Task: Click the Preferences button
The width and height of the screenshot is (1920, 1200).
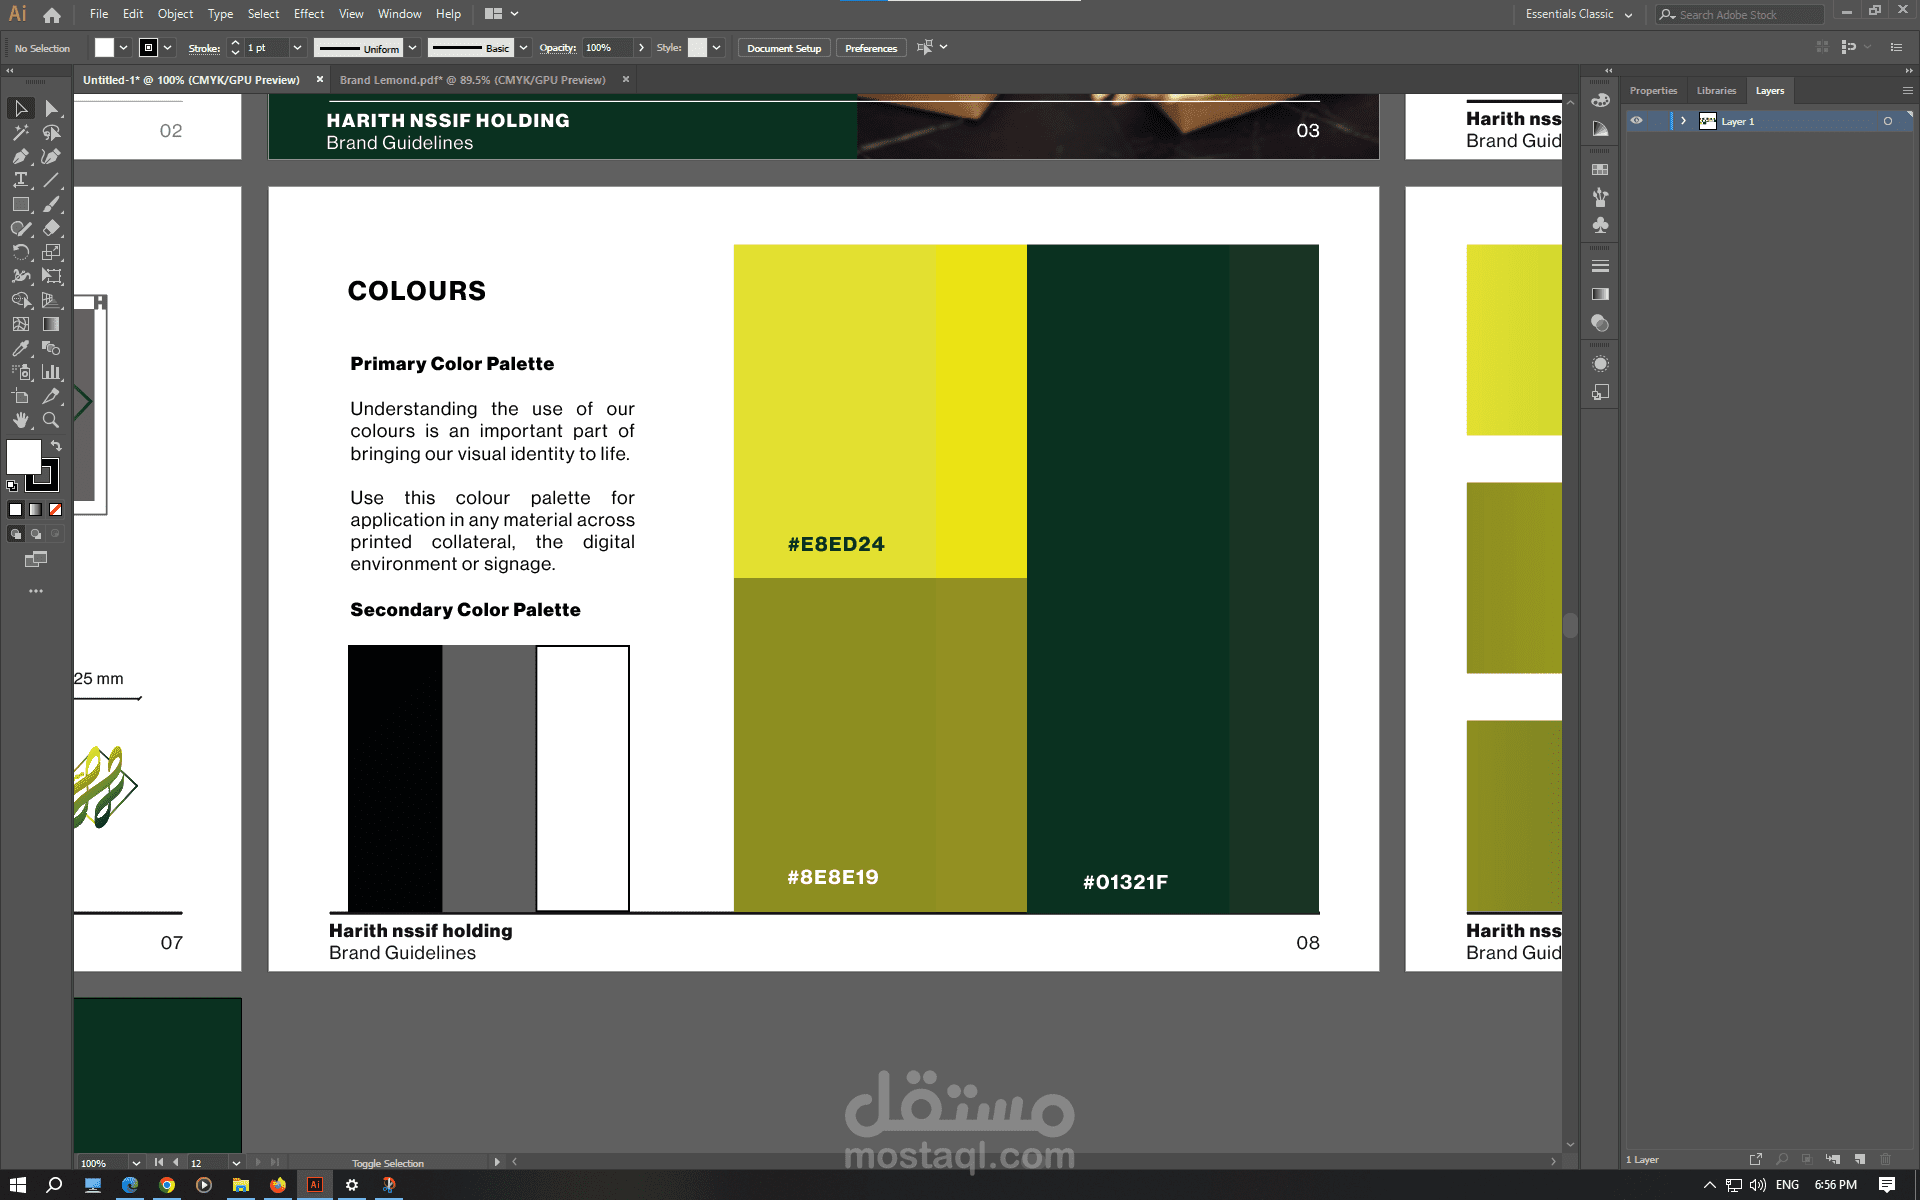Action: 870,48
